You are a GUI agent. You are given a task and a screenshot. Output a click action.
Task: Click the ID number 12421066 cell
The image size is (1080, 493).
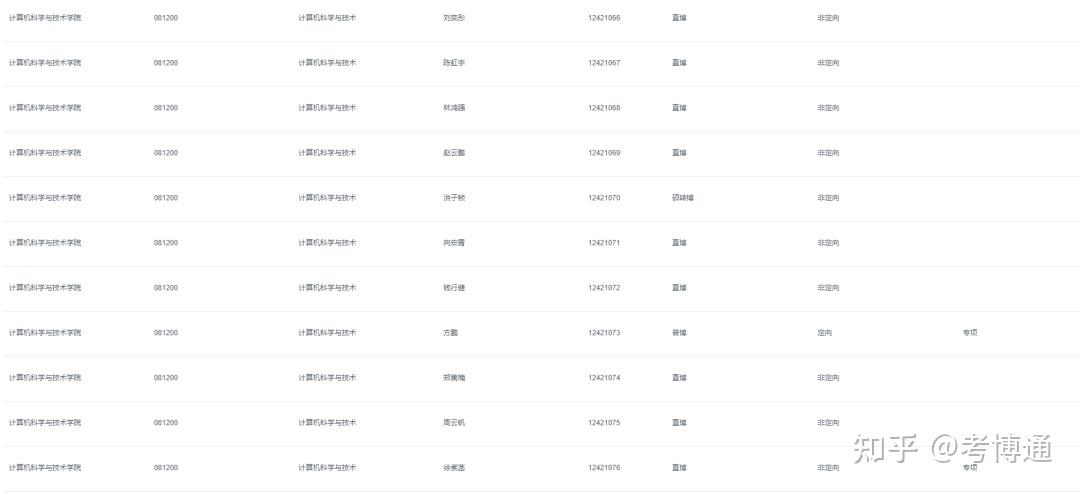pyautogui.click(x=604, y=18)
